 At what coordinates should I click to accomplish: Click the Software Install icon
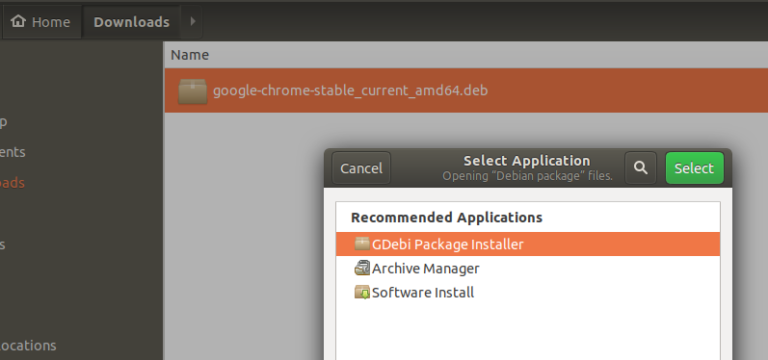[362, 292]
